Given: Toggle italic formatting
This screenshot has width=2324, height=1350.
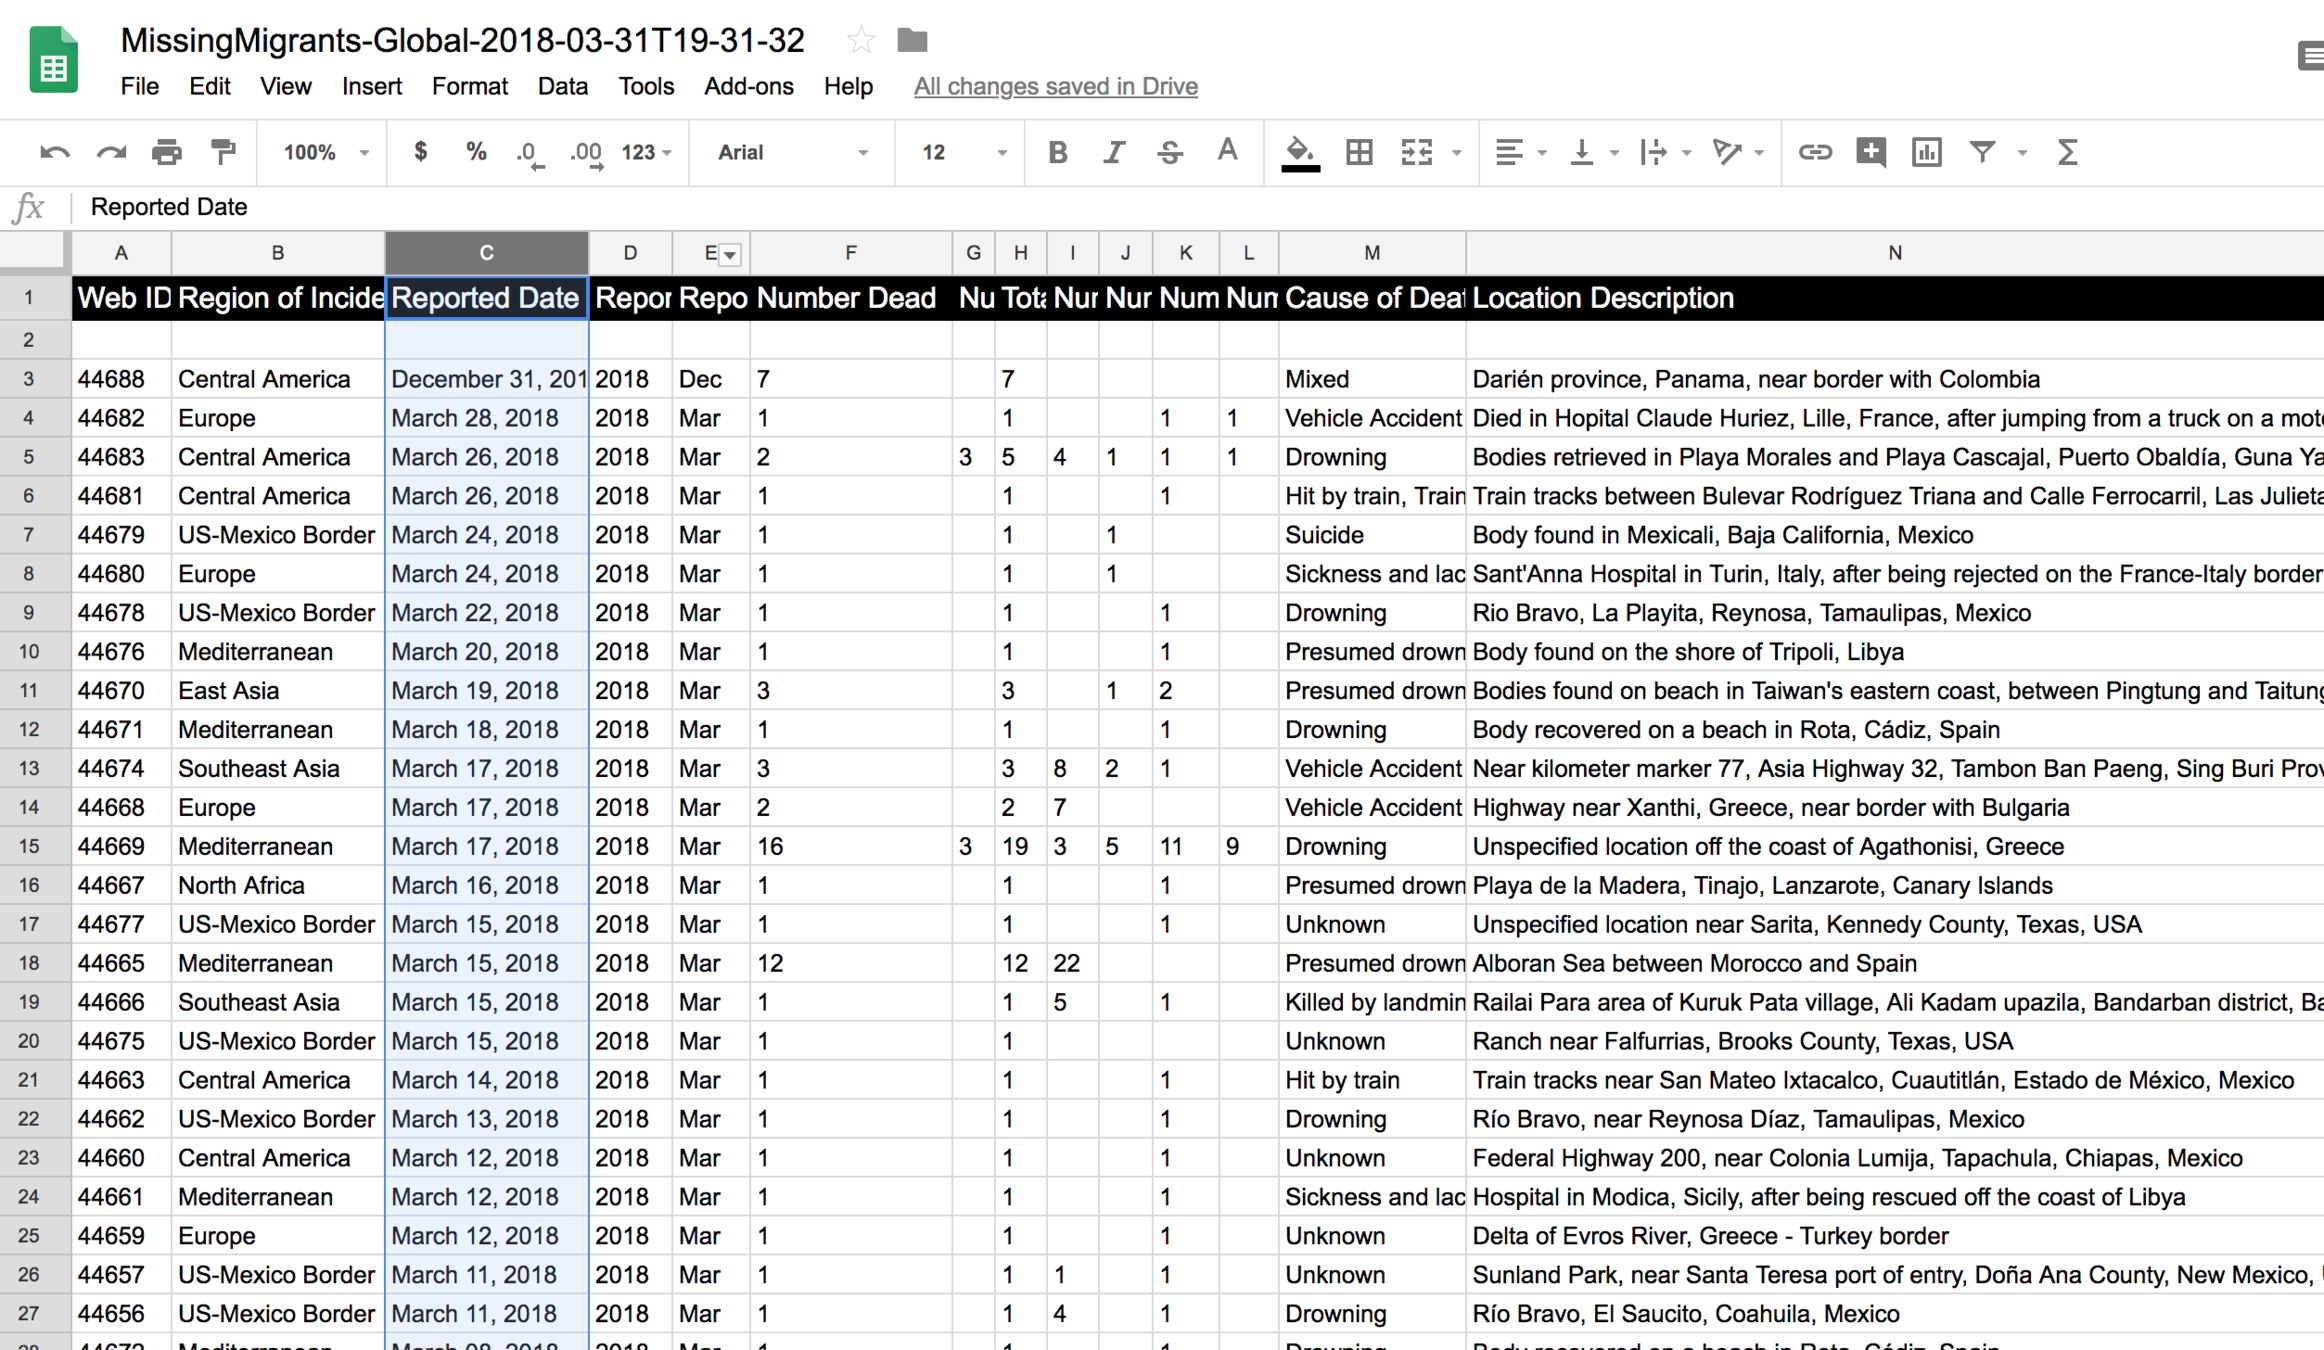Looking at the screenshot, I should 1113,152.
